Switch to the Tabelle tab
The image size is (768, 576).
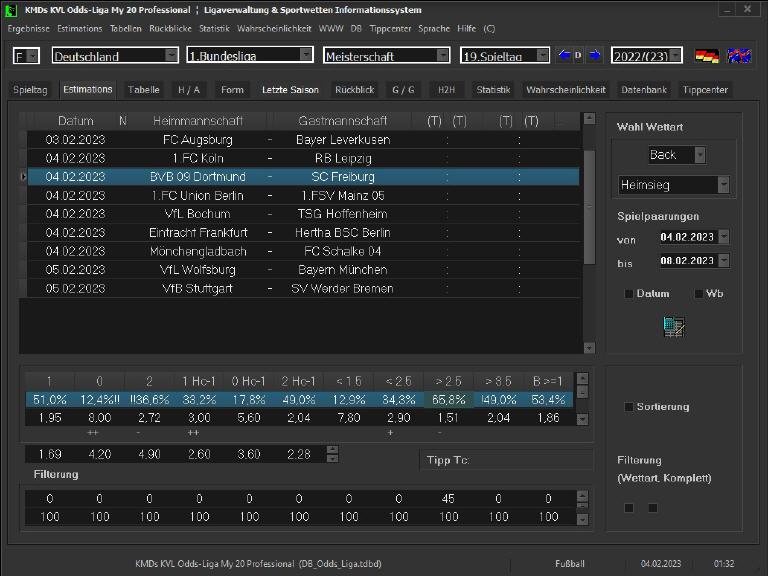pyautogui.click(x=144, y=90)
